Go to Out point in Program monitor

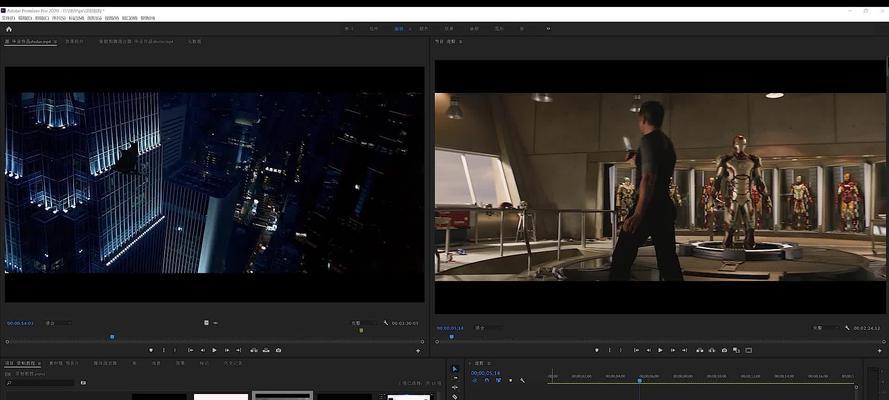coord(684,350)
